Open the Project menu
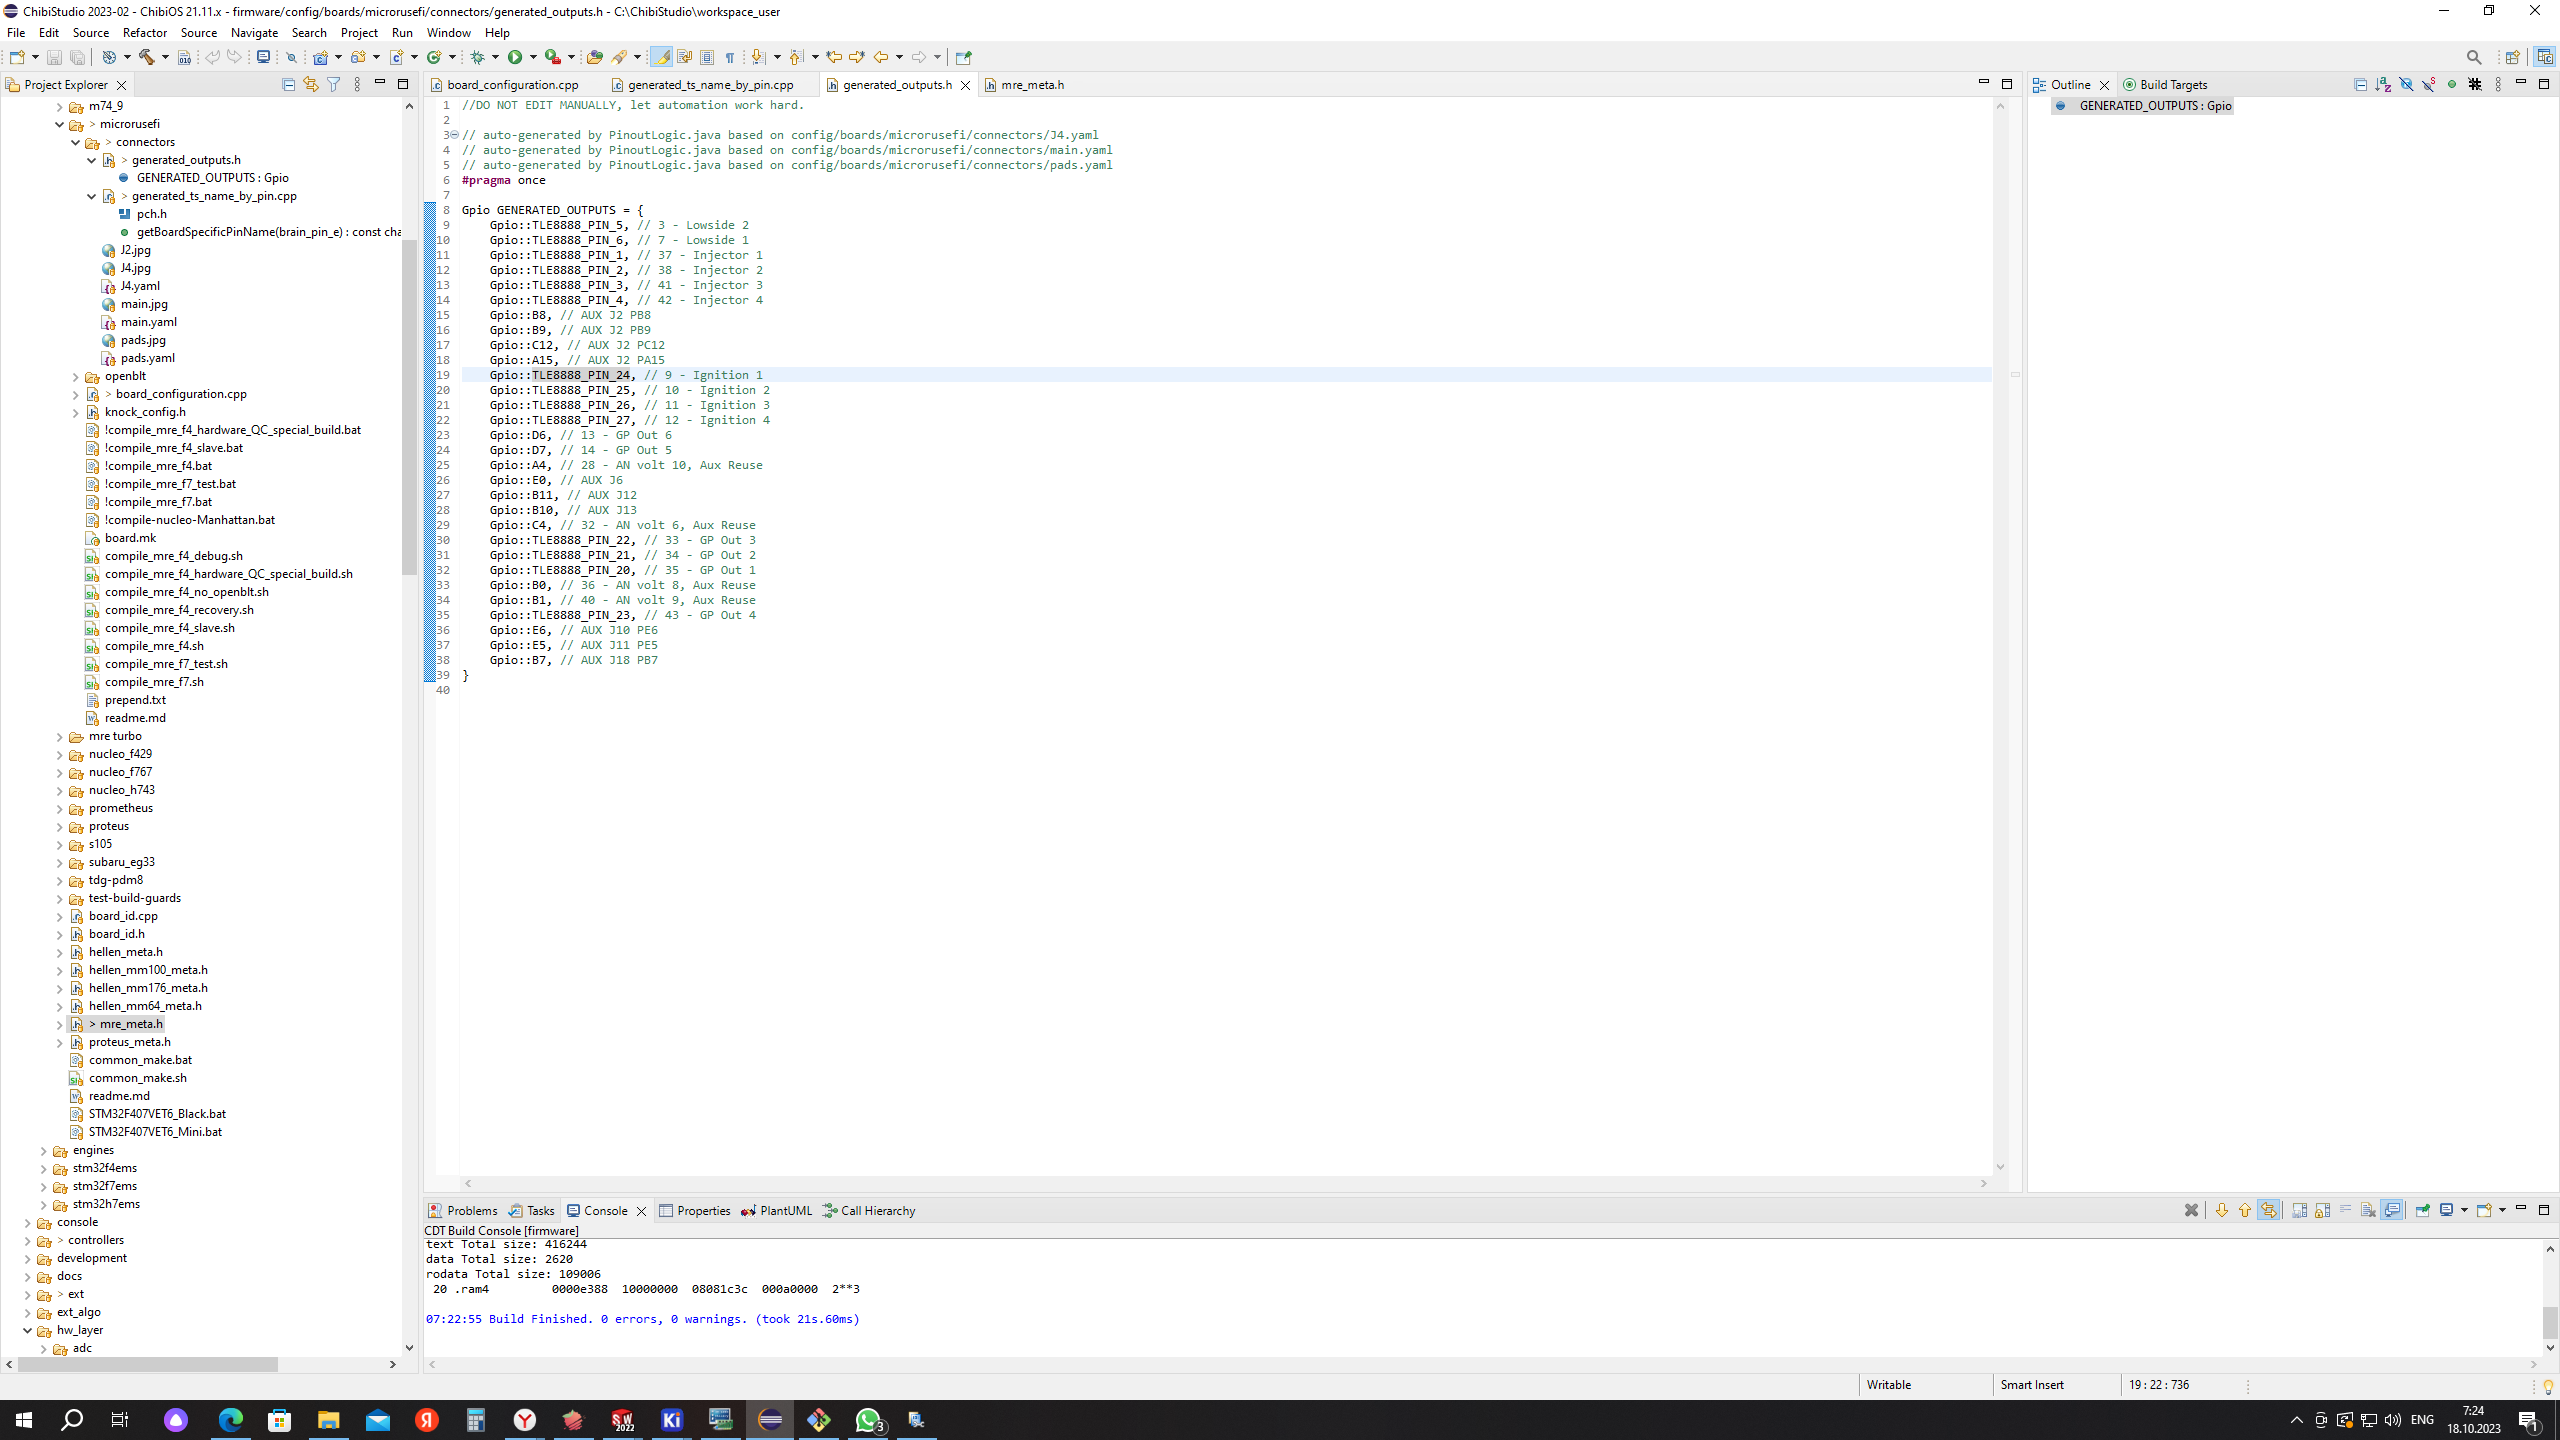 [x=359, y=32]
